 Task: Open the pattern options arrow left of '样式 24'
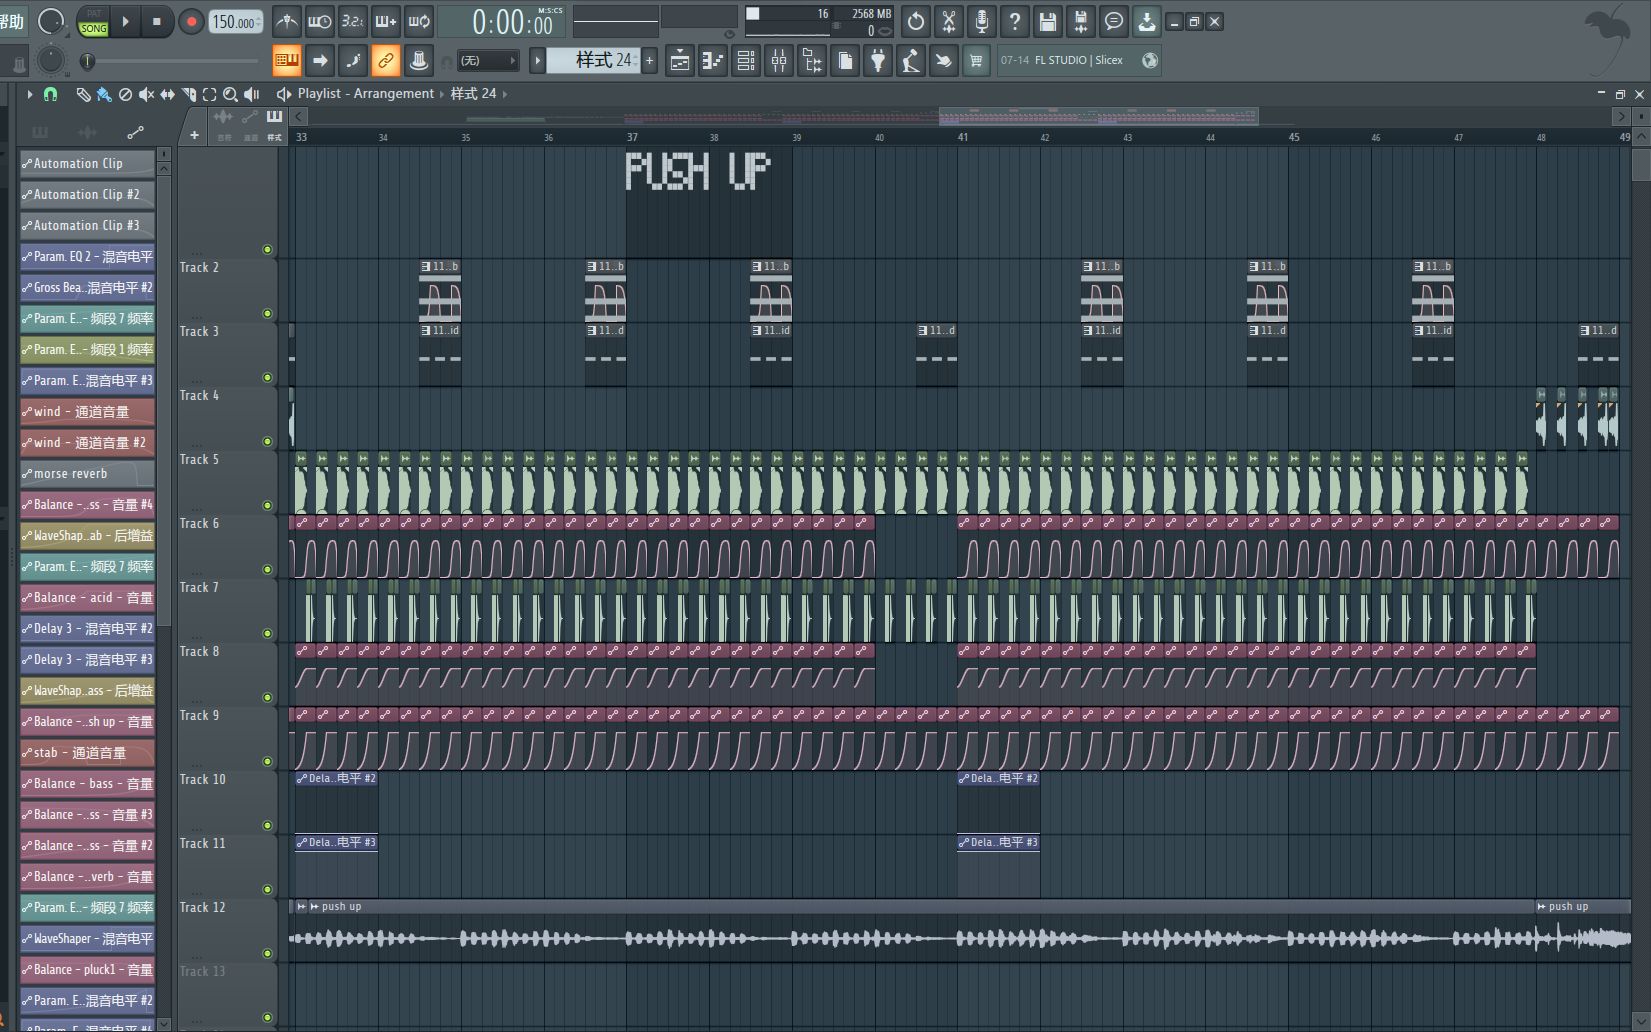[537, 61]
